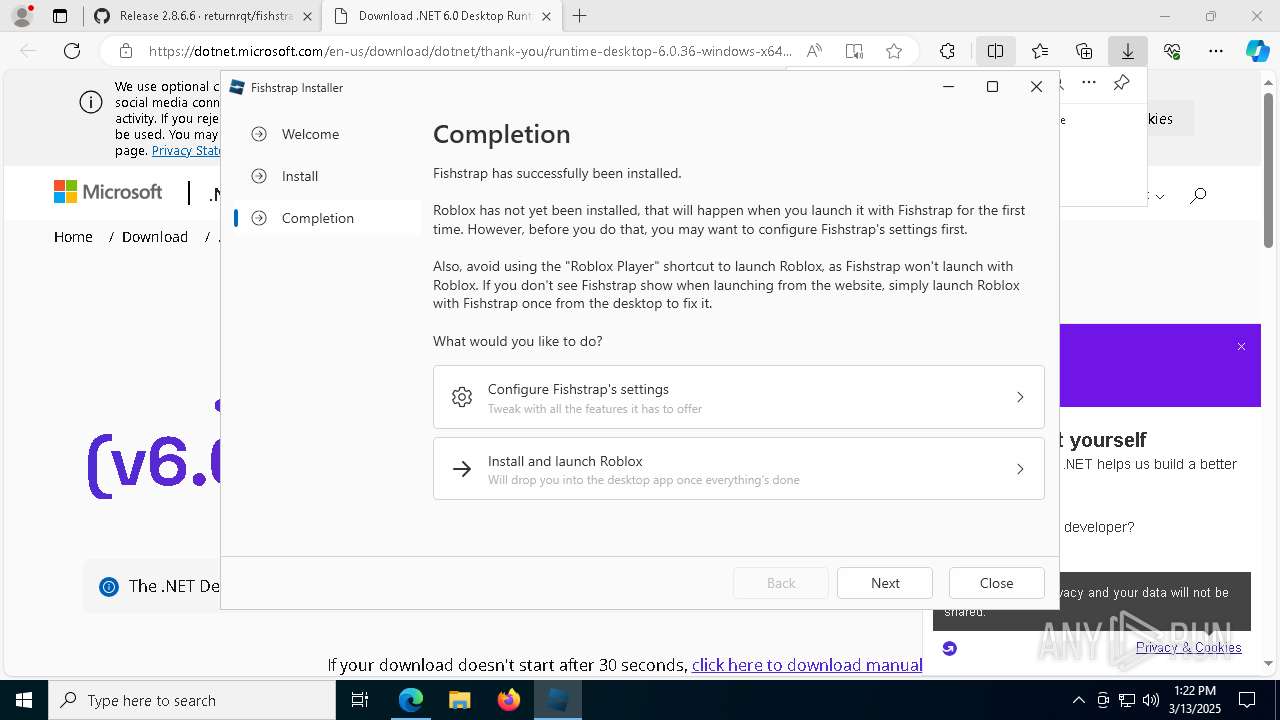1280x720 pixels.
Task: Open the notification center icon
Action: (1247, 700)
